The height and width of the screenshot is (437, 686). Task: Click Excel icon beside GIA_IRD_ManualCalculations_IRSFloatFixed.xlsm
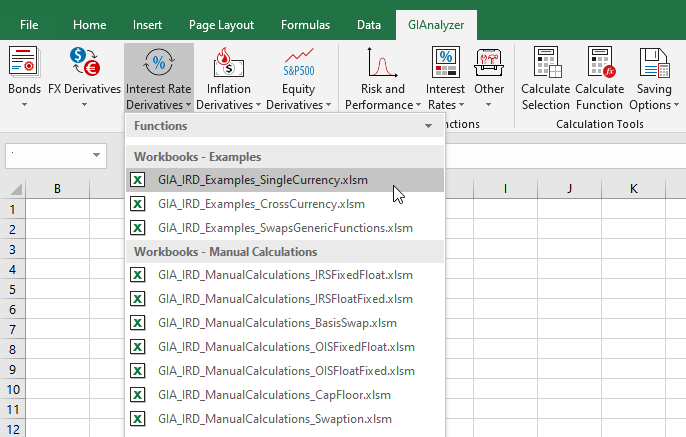point(138,299)
